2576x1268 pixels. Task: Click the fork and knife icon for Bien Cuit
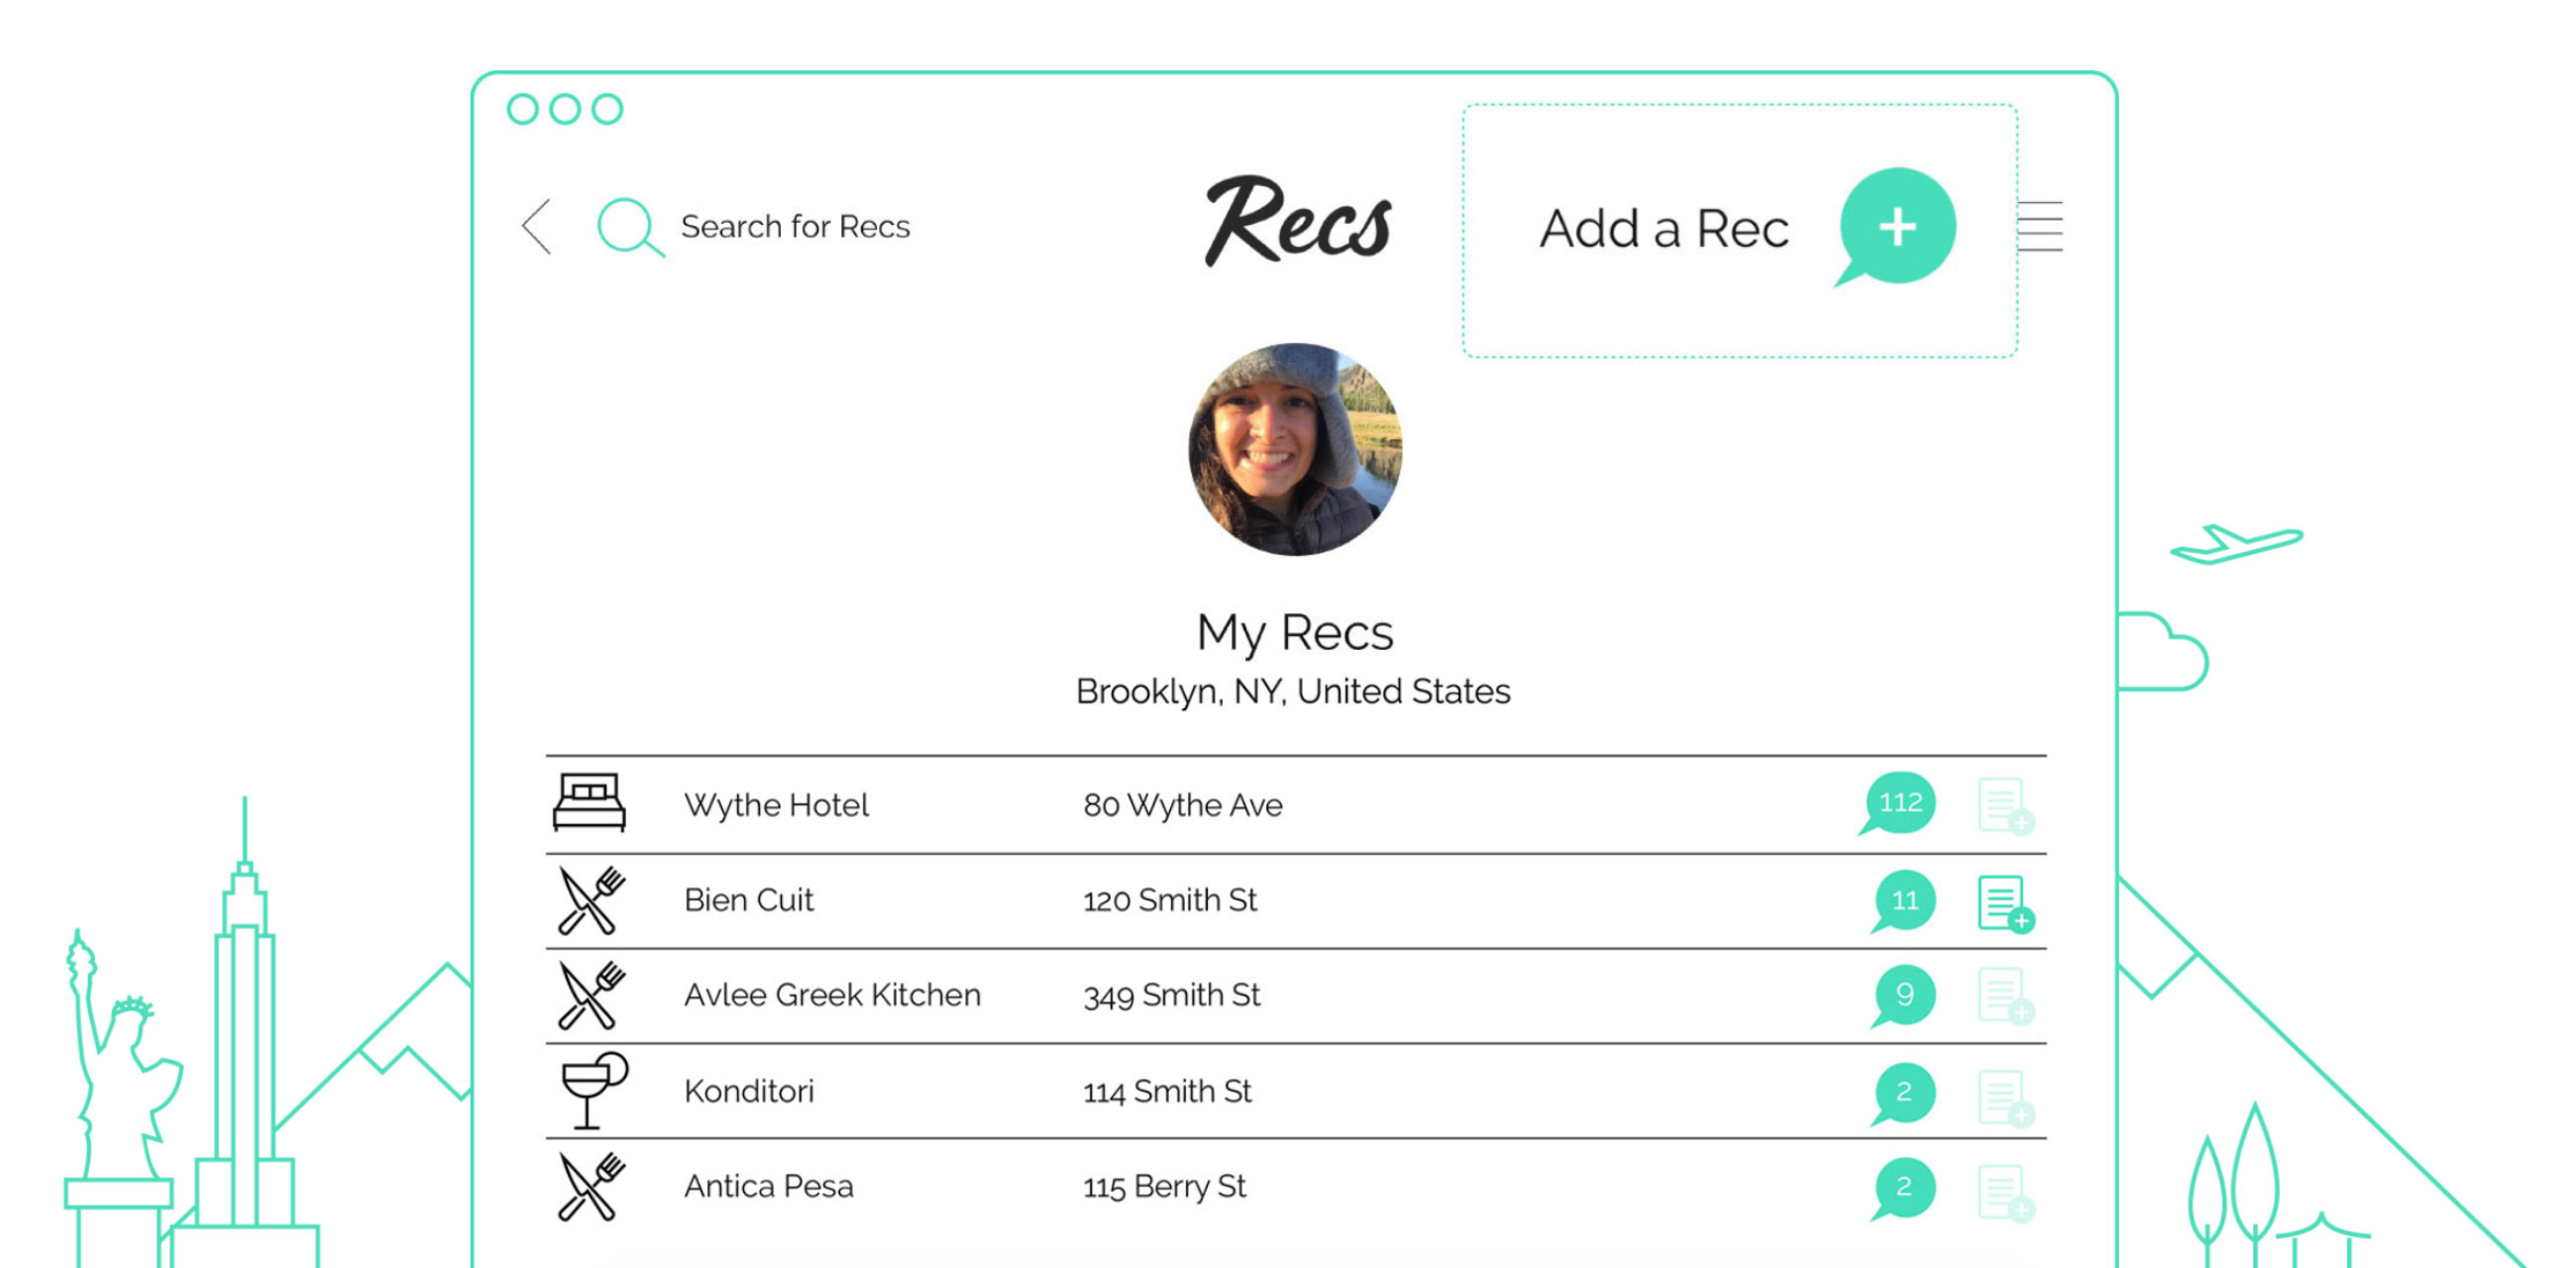pyautogui.click(x=591, y=900)
